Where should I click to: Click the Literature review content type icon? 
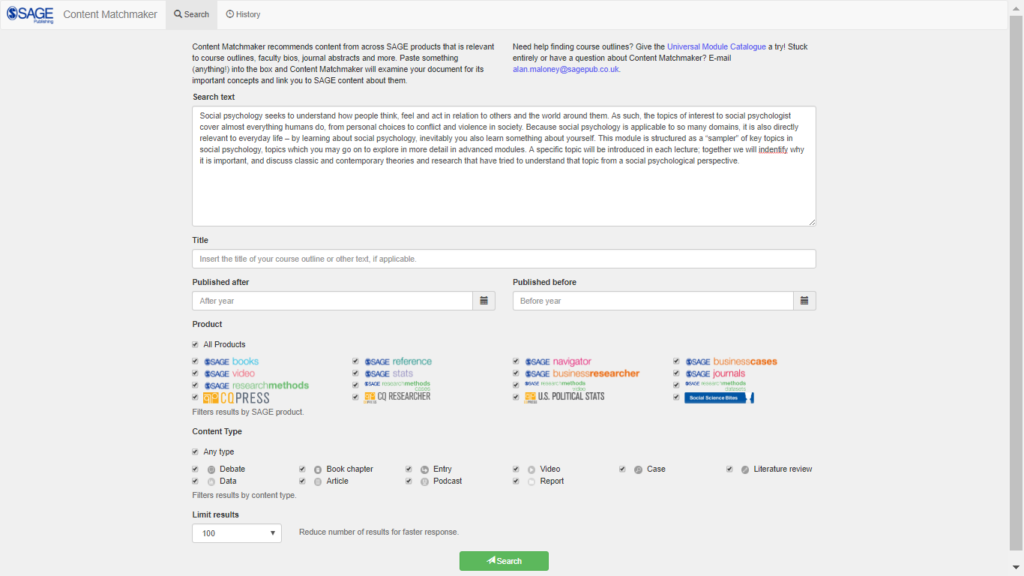pyautogui.click(x=745, y=470)
